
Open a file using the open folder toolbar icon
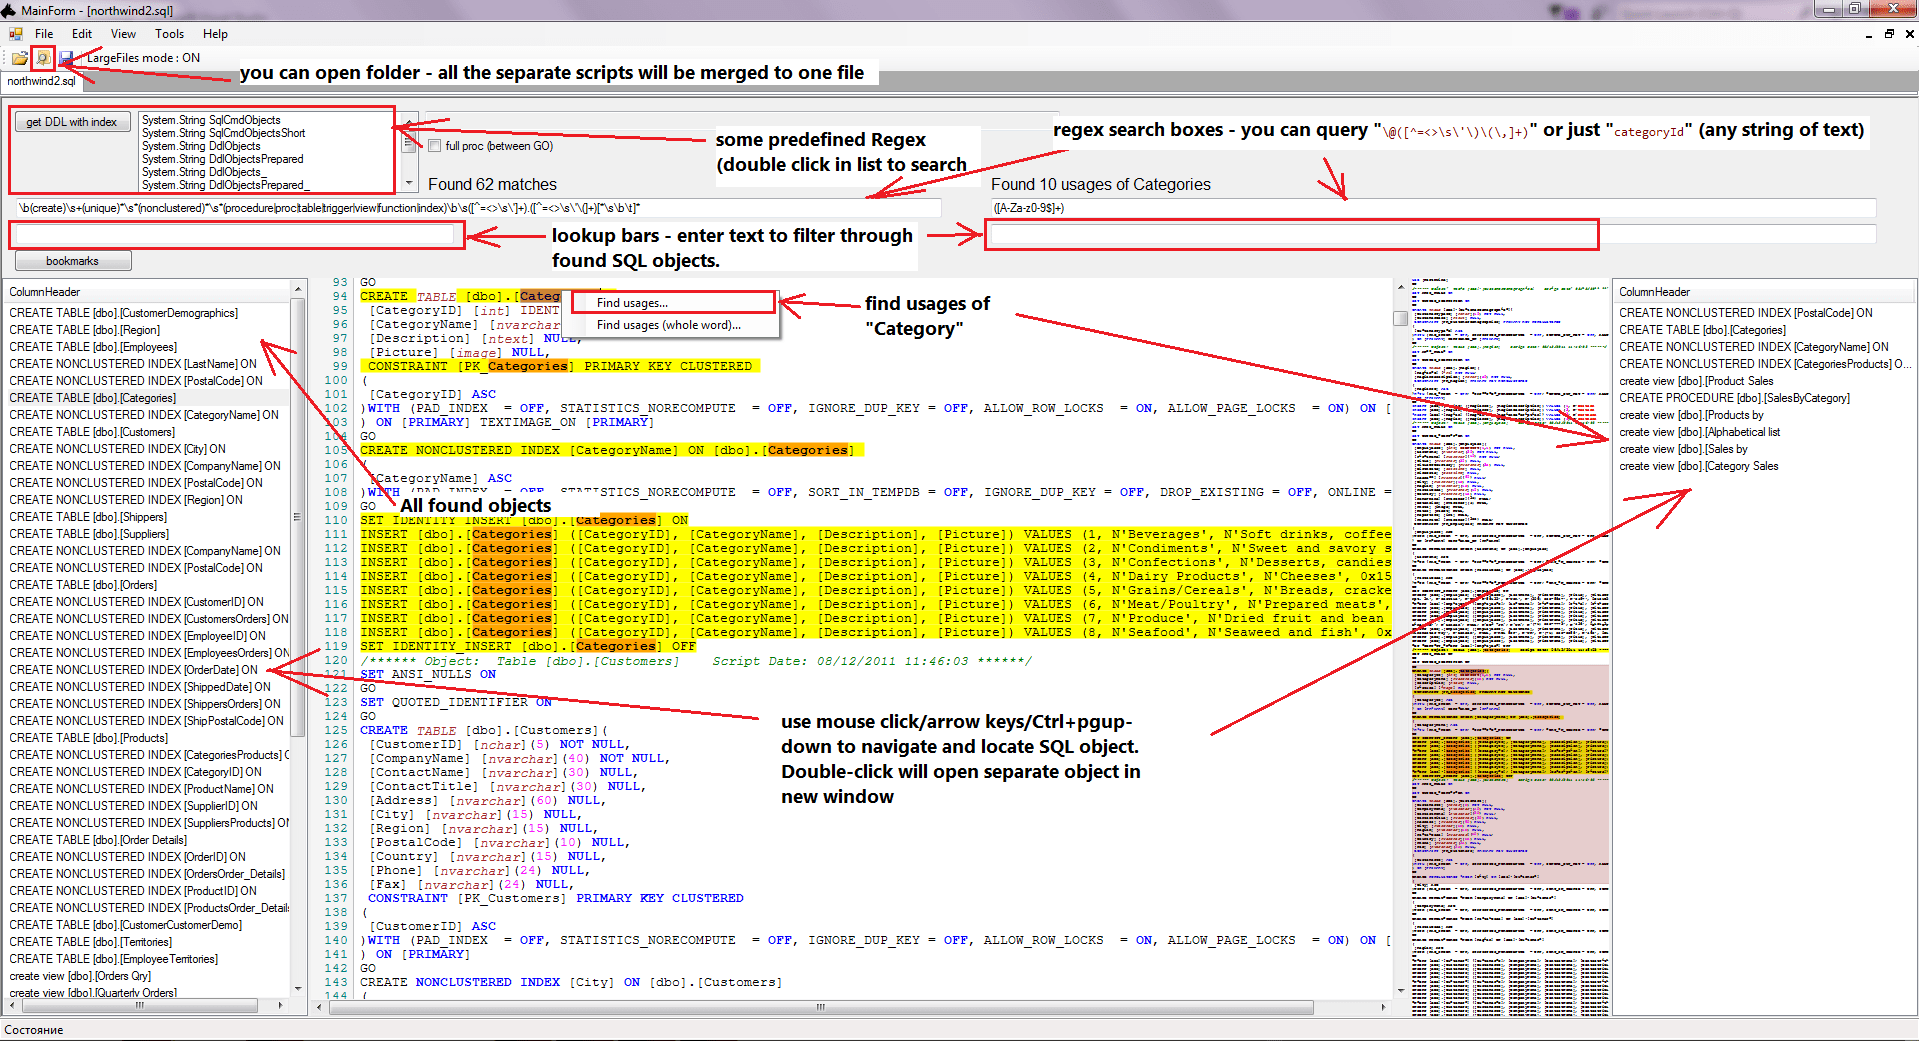point(18,57)
